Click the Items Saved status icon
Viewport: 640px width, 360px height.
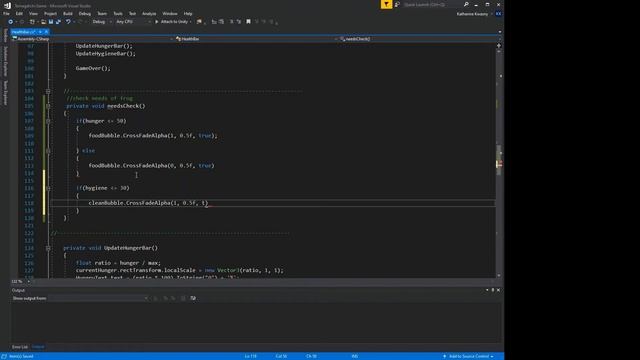[4, 356]
